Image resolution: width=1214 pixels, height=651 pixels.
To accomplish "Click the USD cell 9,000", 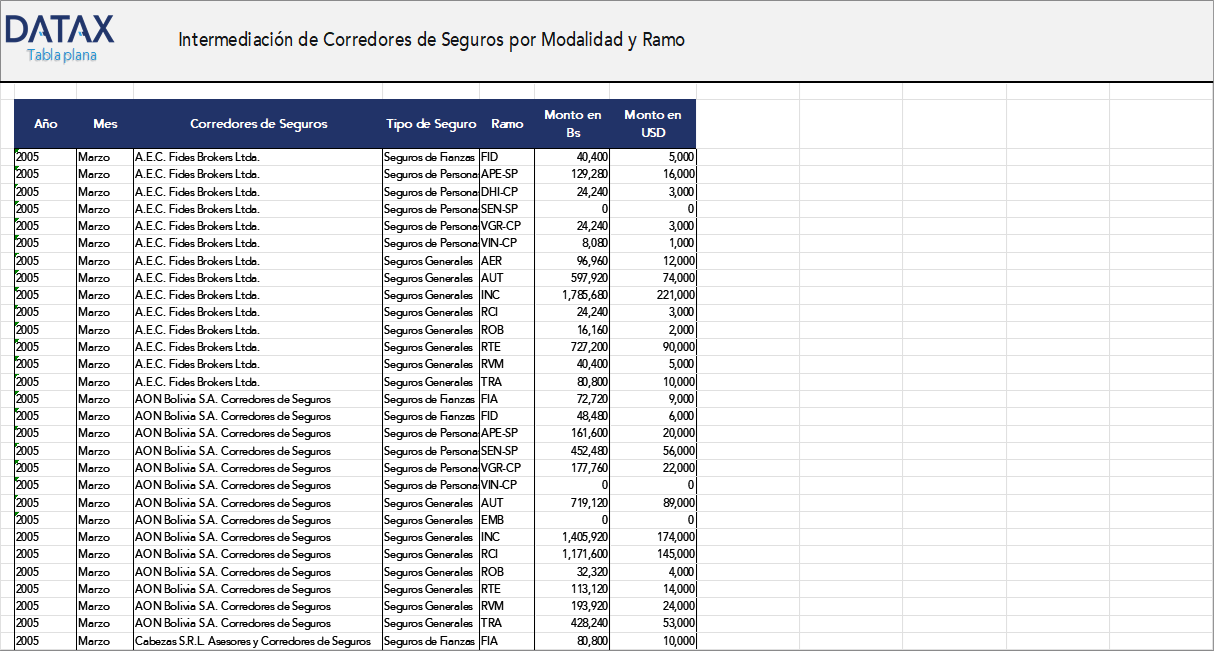I will [x=653, y=399].
